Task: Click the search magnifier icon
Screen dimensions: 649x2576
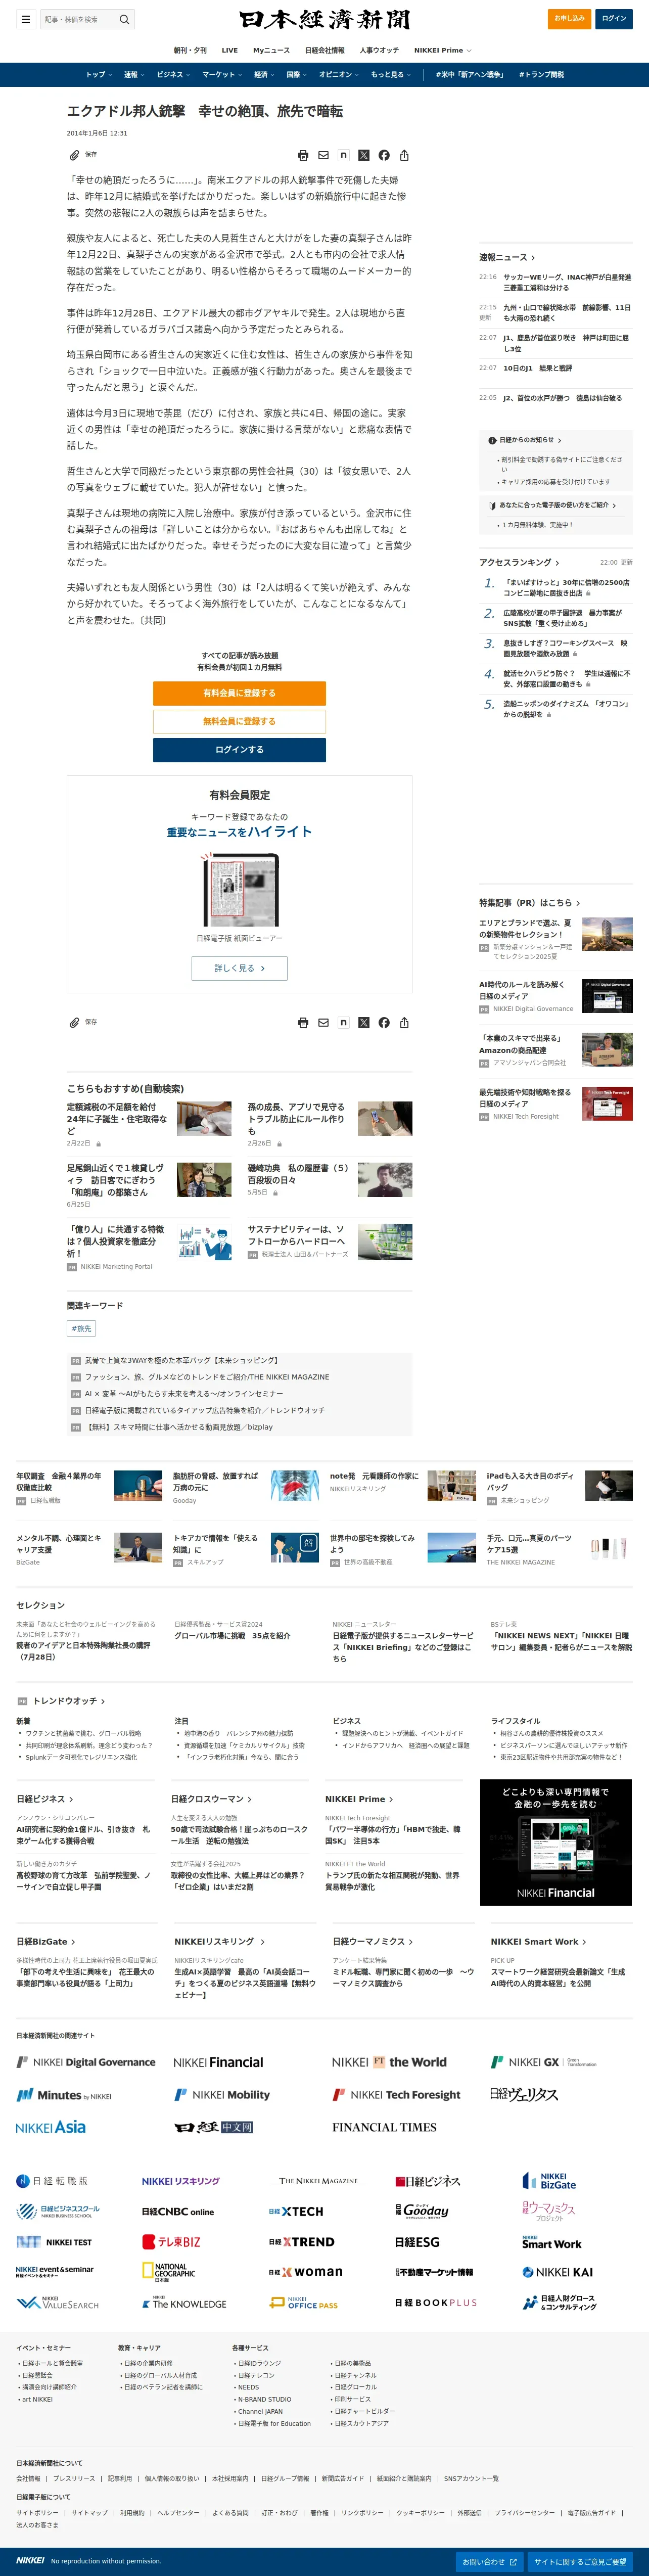Action: click(x=124, y=19)
